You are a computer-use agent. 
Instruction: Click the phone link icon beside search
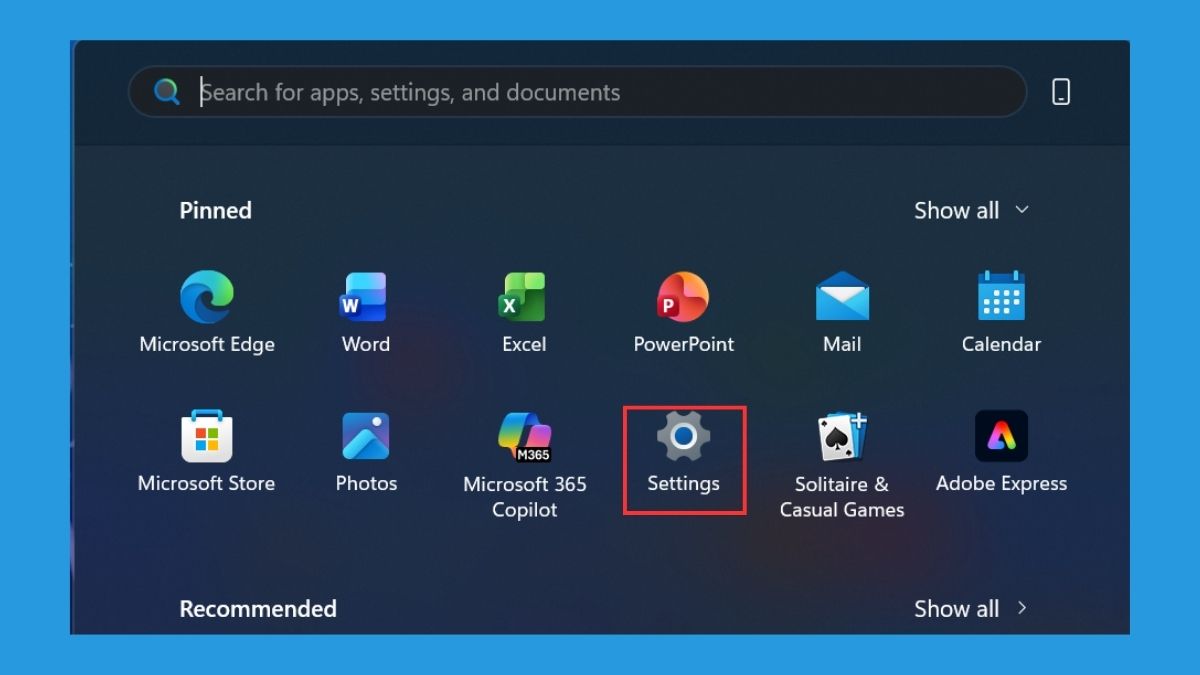[x=1061, y=92]
